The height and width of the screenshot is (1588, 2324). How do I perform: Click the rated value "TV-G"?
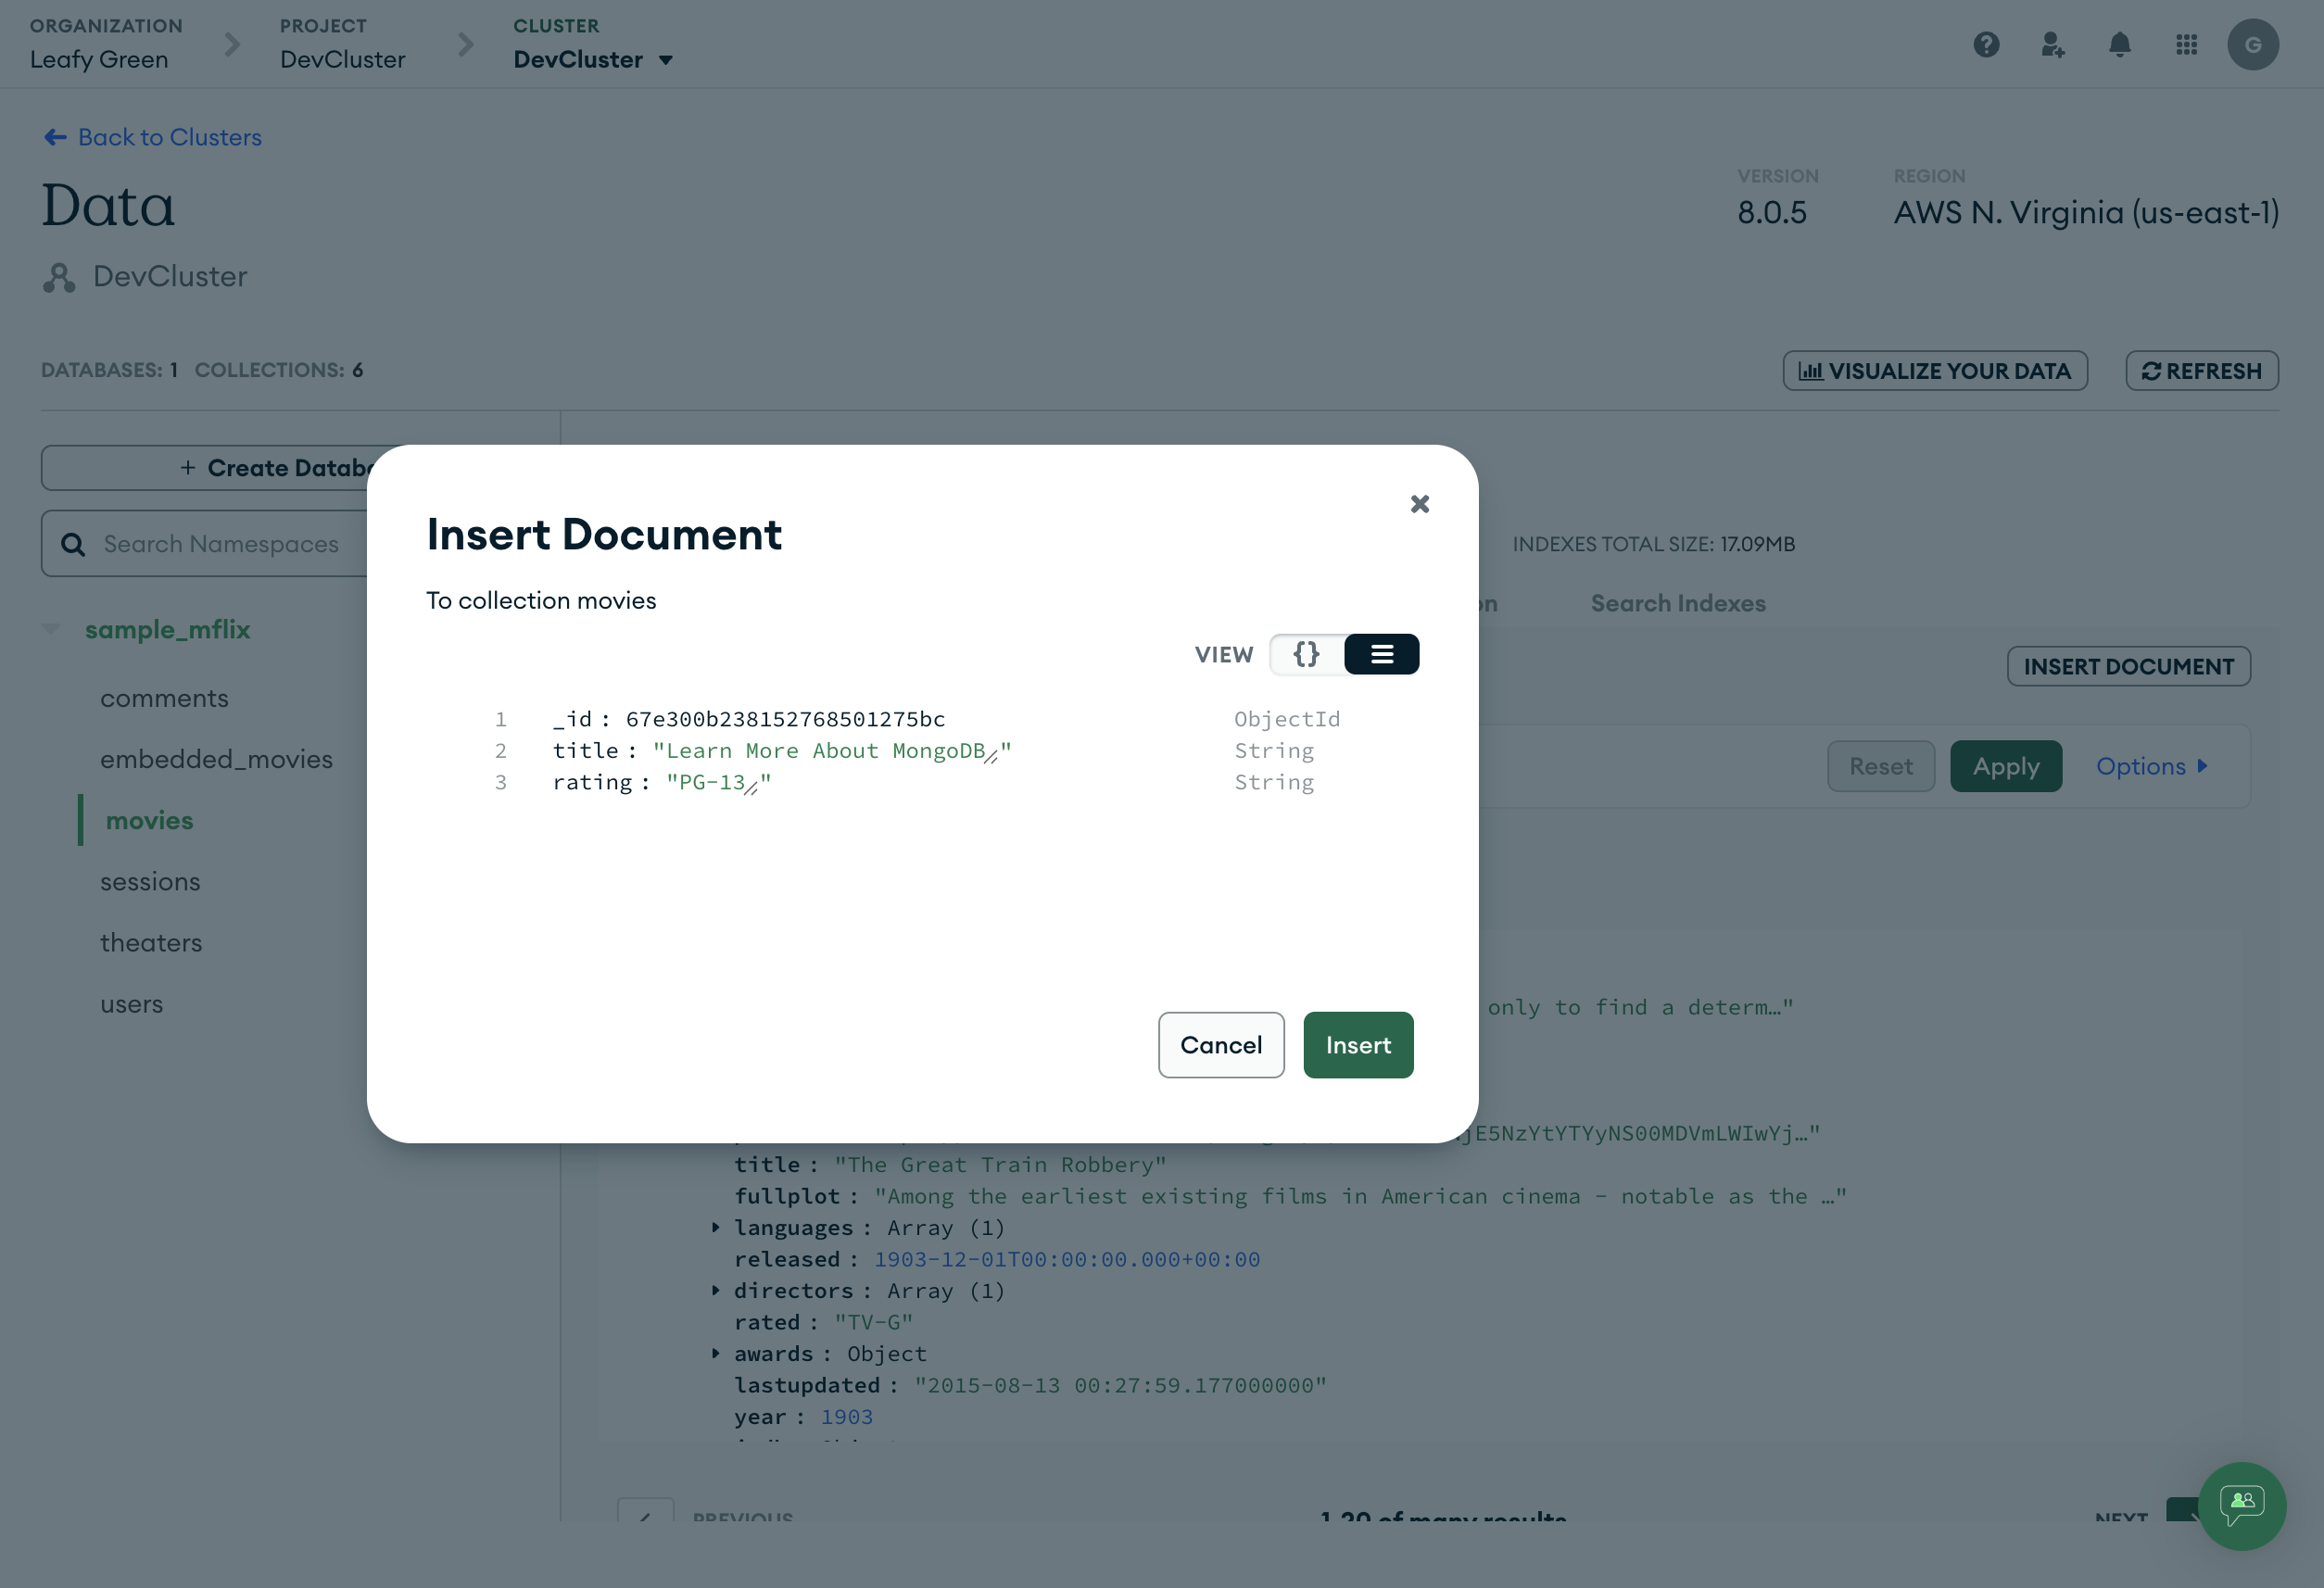tap(873, 1322)
